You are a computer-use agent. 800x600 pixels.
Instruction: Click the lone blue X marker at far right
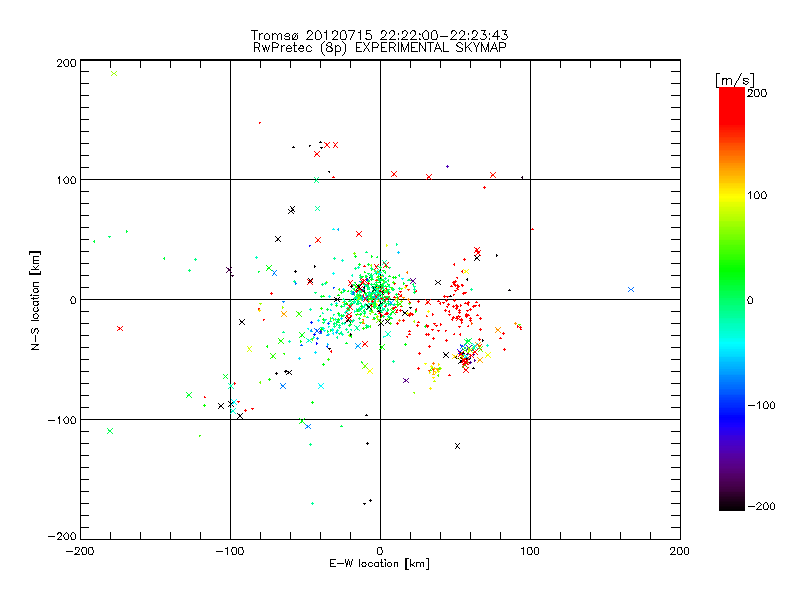(x=631, y=289)
